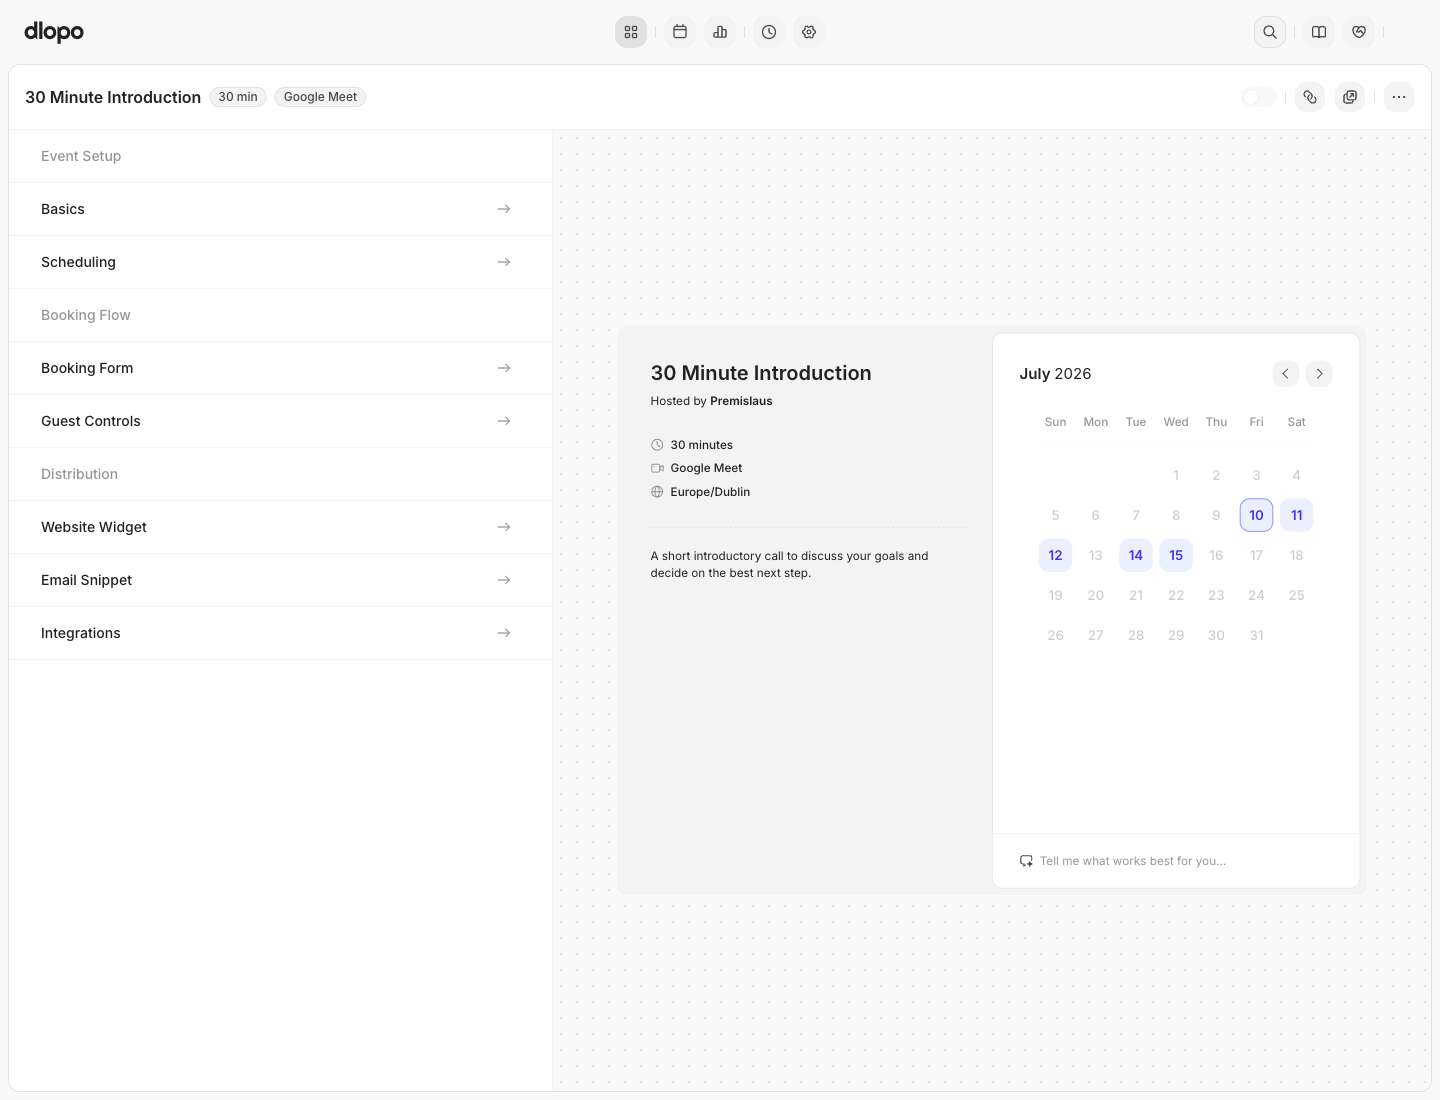Click the Google Meet badge in header
This screenshot has height=1100, width=1440.
[x=320, y=97]
